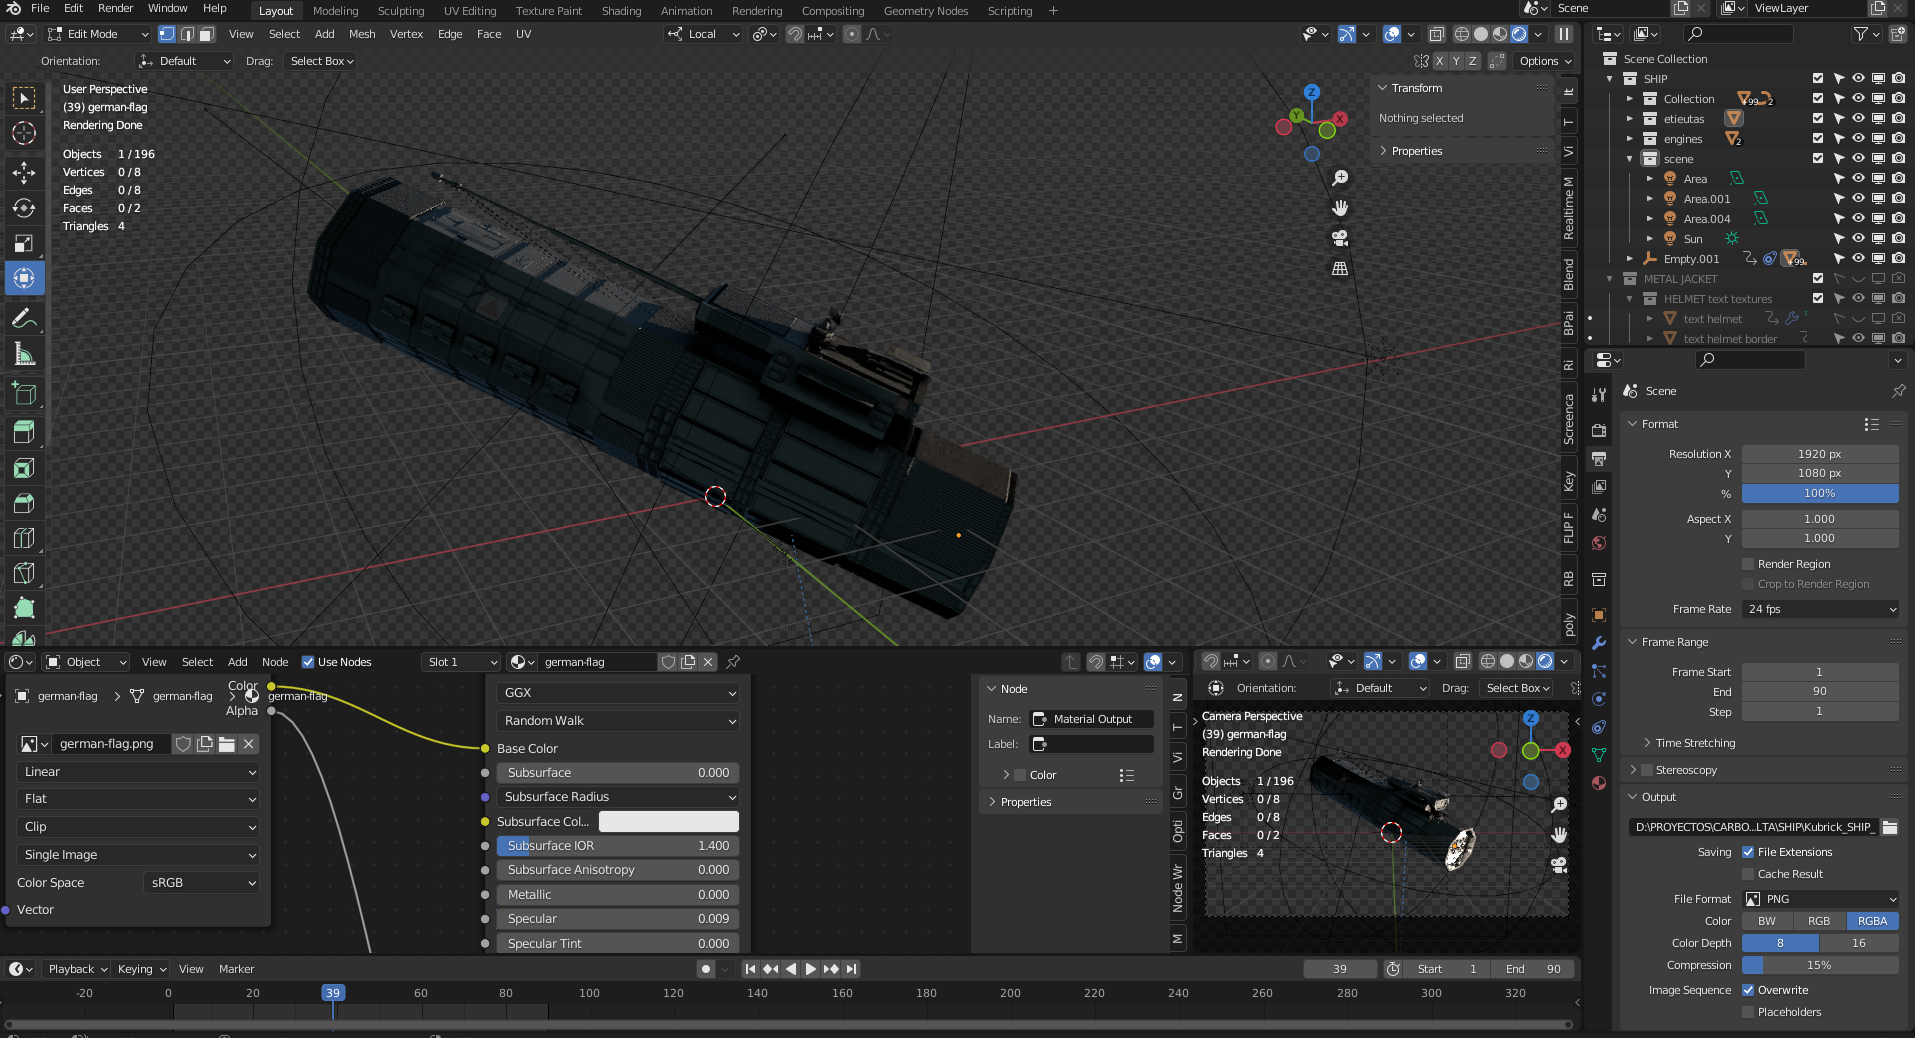The image size is (1915, 1038).
Task: Enable the Render Region checkbox
Action: click(x=1748, y=564)
